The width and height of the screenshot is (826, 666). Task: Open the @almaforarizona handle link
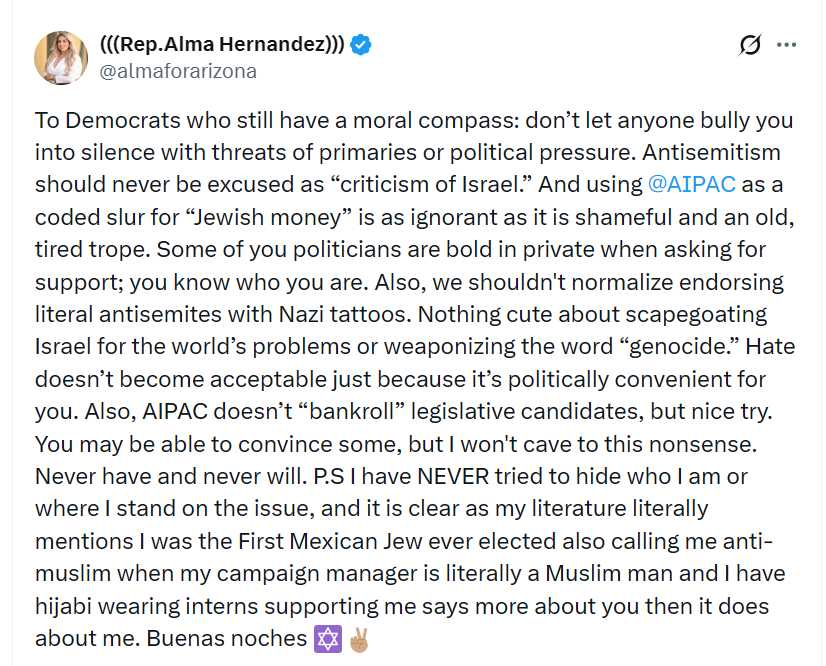click(x=178, y=71)
